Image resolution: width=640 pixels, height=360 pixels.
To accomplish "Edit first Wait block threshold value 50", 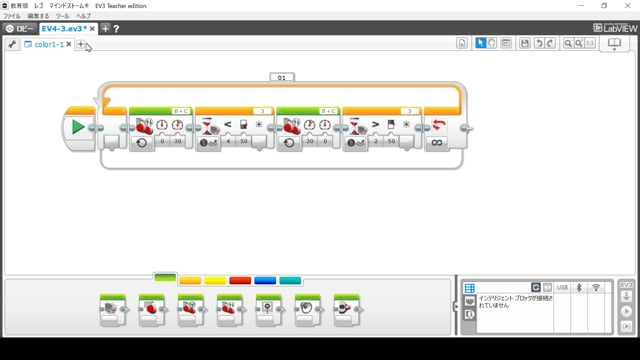I will (244, 141).
